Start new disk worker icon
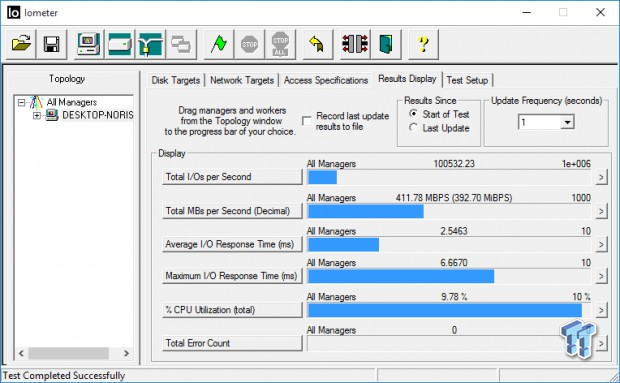This screenshot has width=620, height=383. pos(120,44)
